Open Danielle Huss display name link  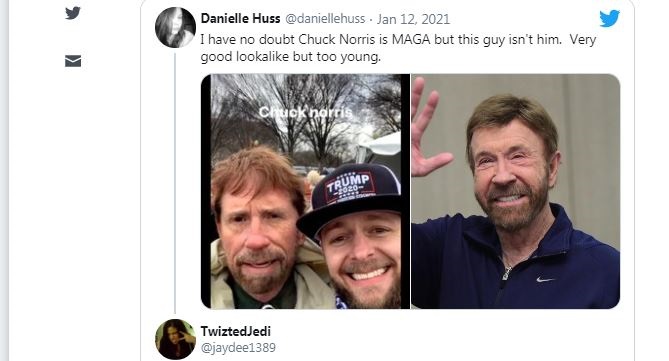point(240,19)
